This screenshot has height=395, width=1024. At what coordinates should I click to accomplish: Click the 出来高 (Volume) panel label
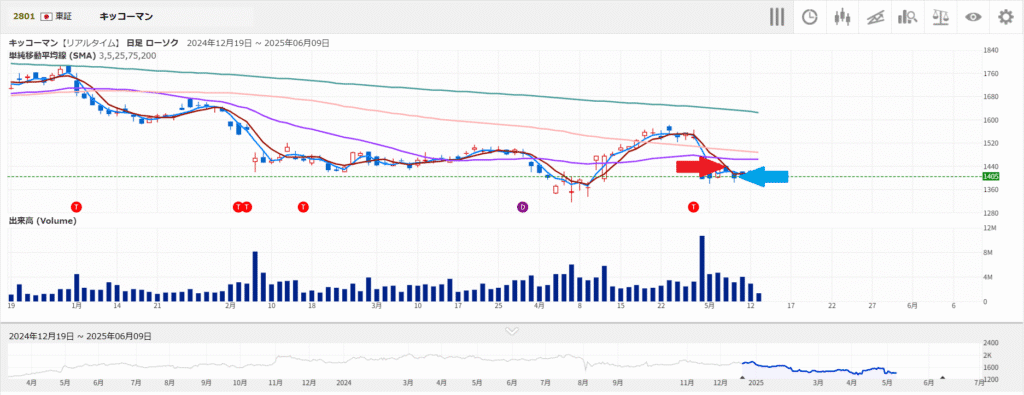(42, 221)
